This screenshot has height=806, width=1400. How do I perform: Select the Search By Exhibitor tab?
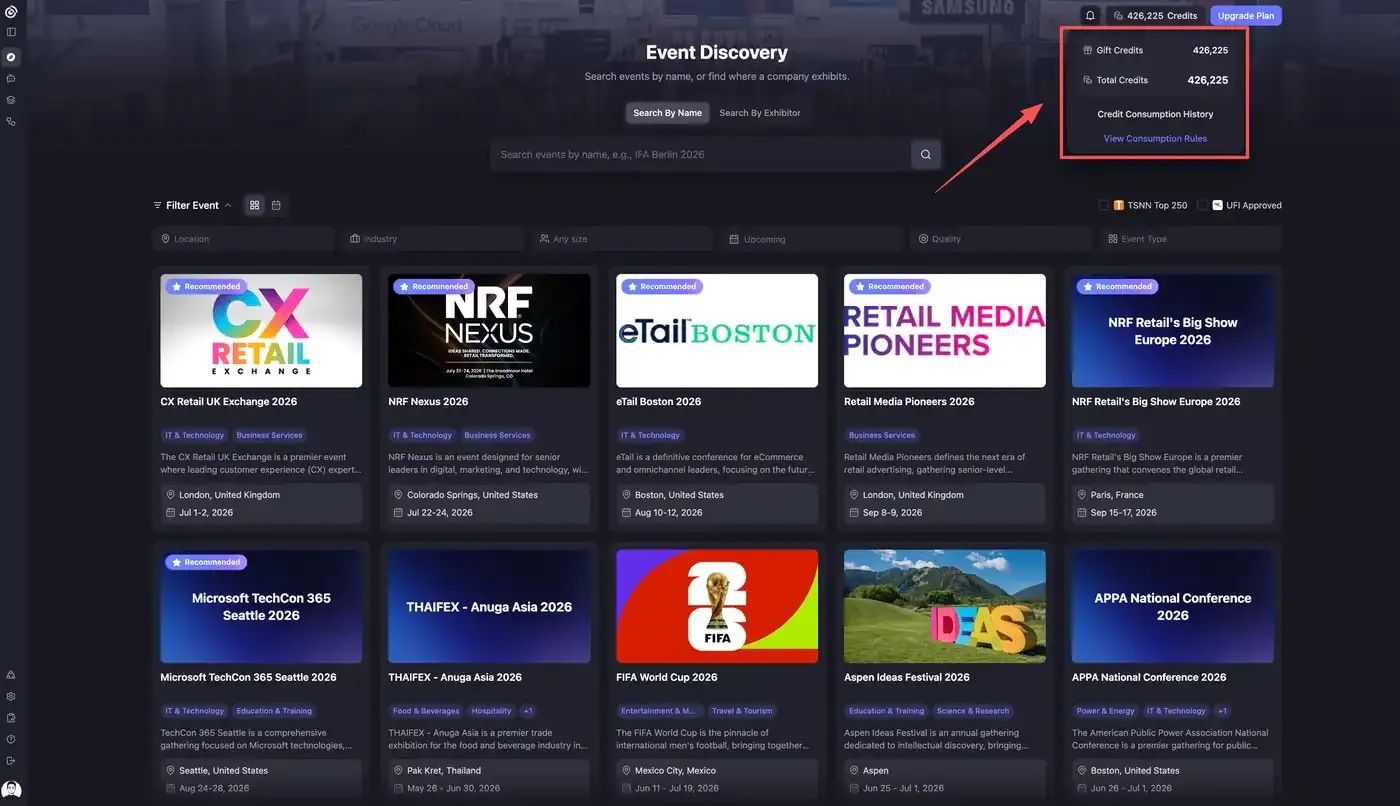point(760,113)
